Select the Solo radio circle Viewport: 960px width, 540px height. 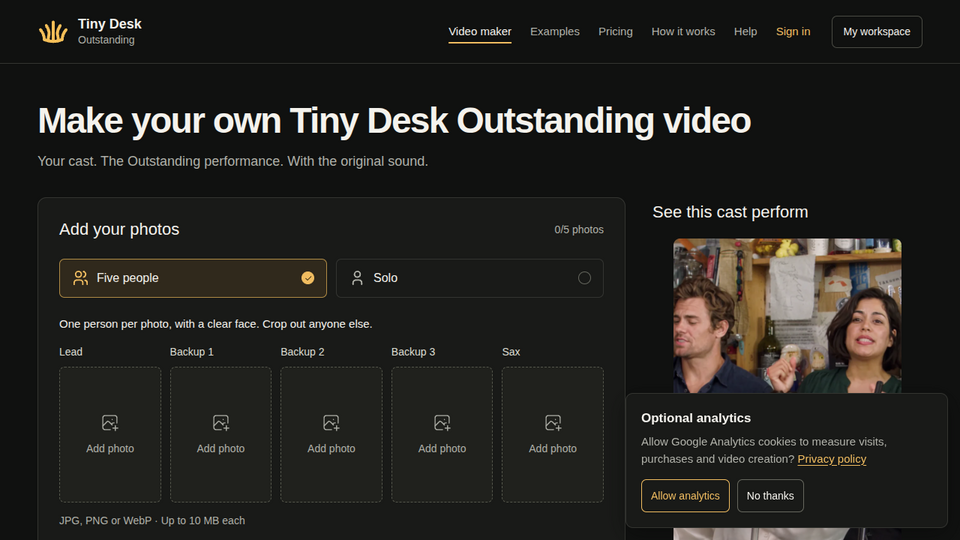(585, 278)
